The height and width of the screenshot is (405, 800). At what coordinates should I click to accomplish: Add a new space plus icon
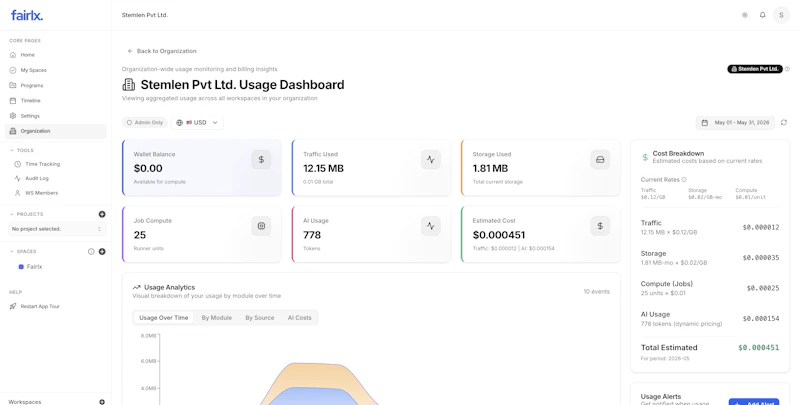(x=102, y=251)
